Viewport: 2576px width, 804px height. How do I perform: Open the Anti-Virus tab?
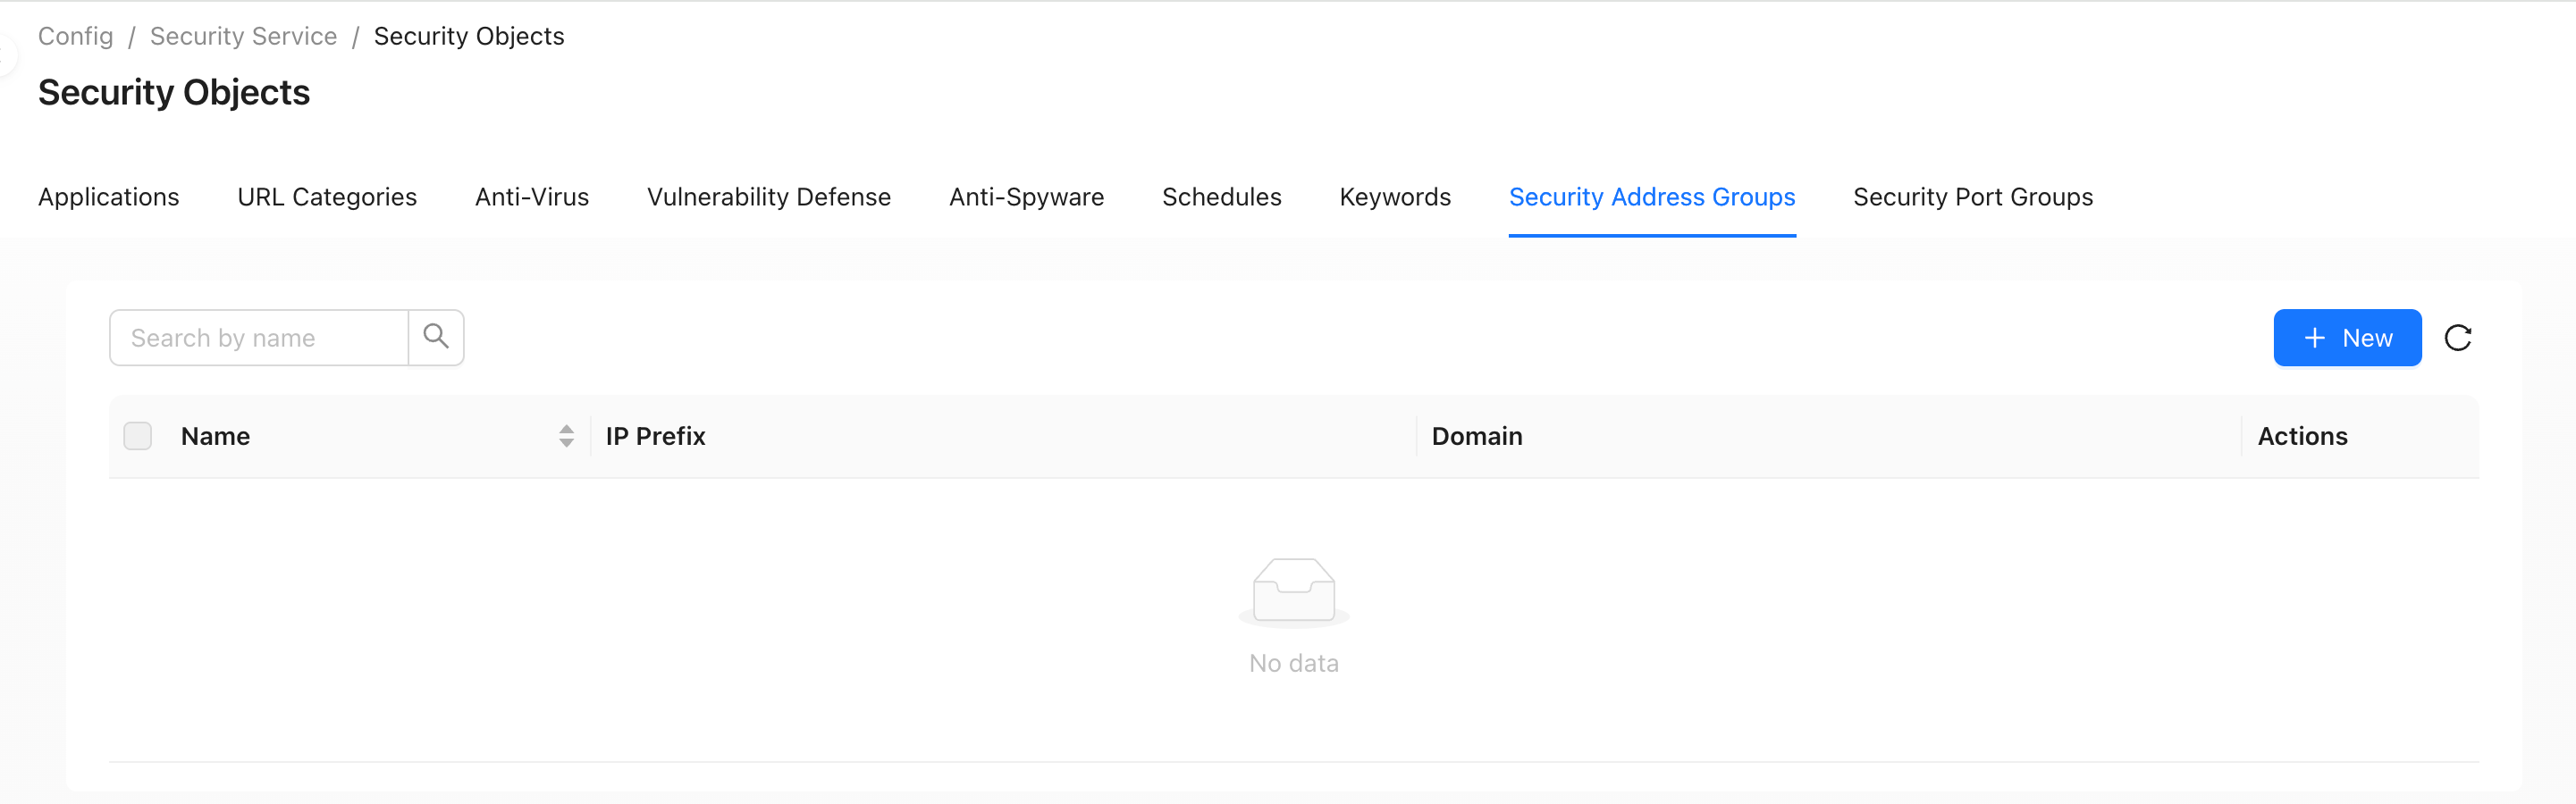(x=532, y=197)
